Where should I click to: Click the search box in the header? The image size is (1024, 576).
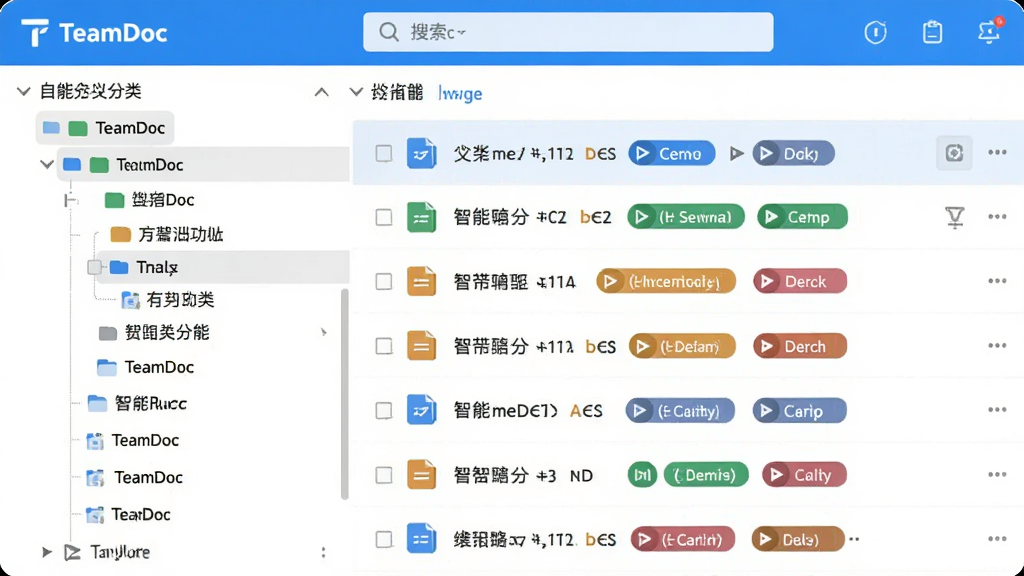click(x=568, y=32)
